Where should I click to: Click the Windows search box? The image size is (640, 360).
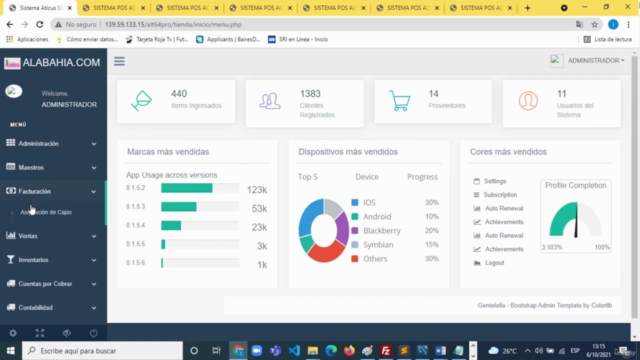tap(102, 351)
